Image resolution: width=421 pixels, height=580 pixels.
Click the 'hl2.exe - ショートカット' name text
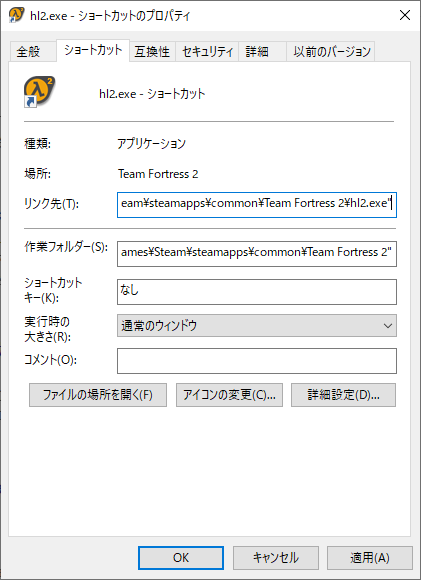tap(152, 94)
